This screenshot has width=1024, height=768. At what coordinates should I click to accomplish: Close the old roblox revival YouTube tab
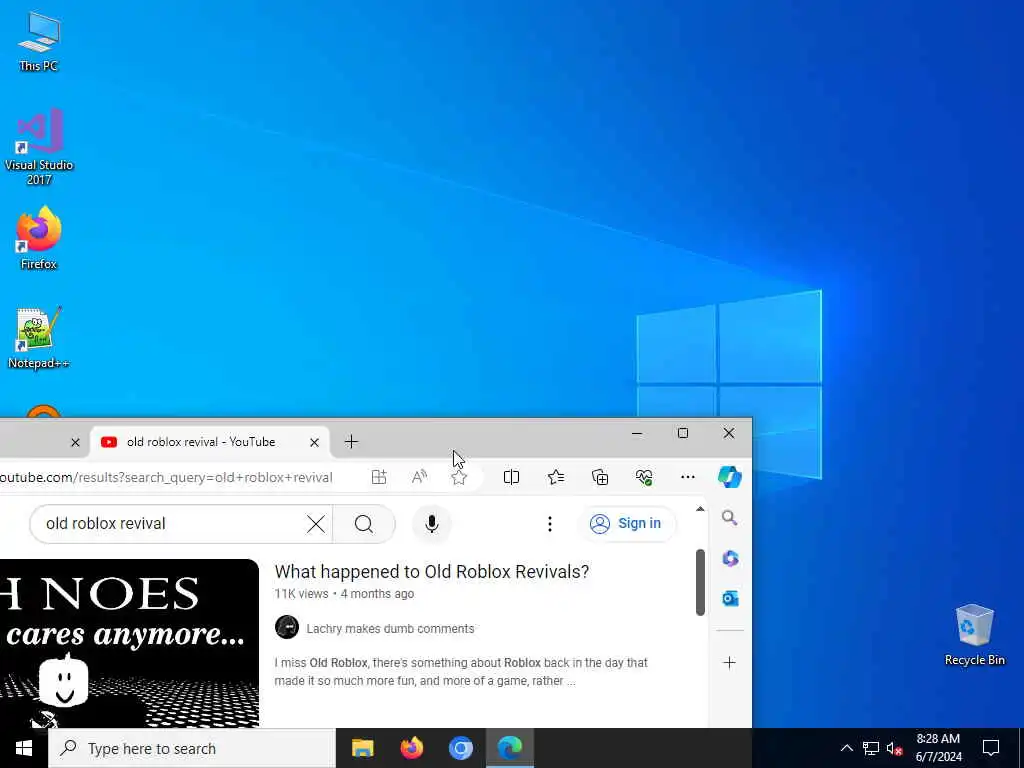click(x=314, y=443)
